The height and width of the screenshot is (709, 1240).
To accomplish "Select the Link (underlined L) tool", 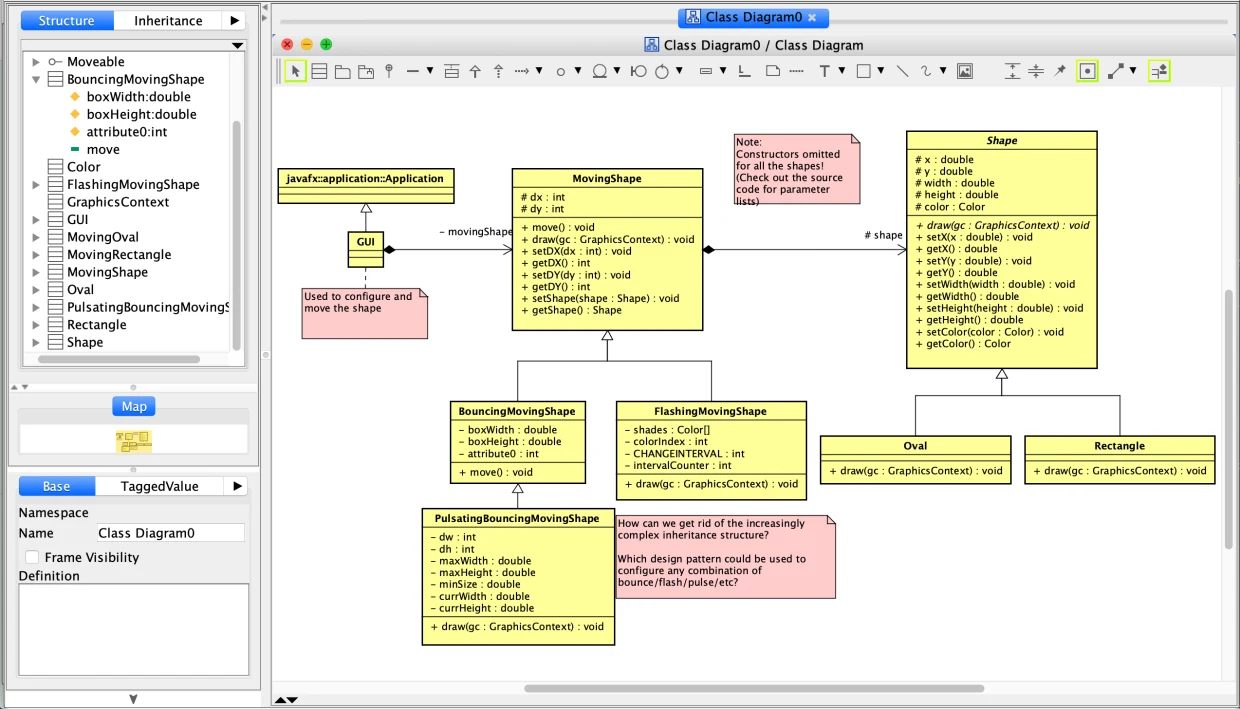I will (x=744, y=71).
